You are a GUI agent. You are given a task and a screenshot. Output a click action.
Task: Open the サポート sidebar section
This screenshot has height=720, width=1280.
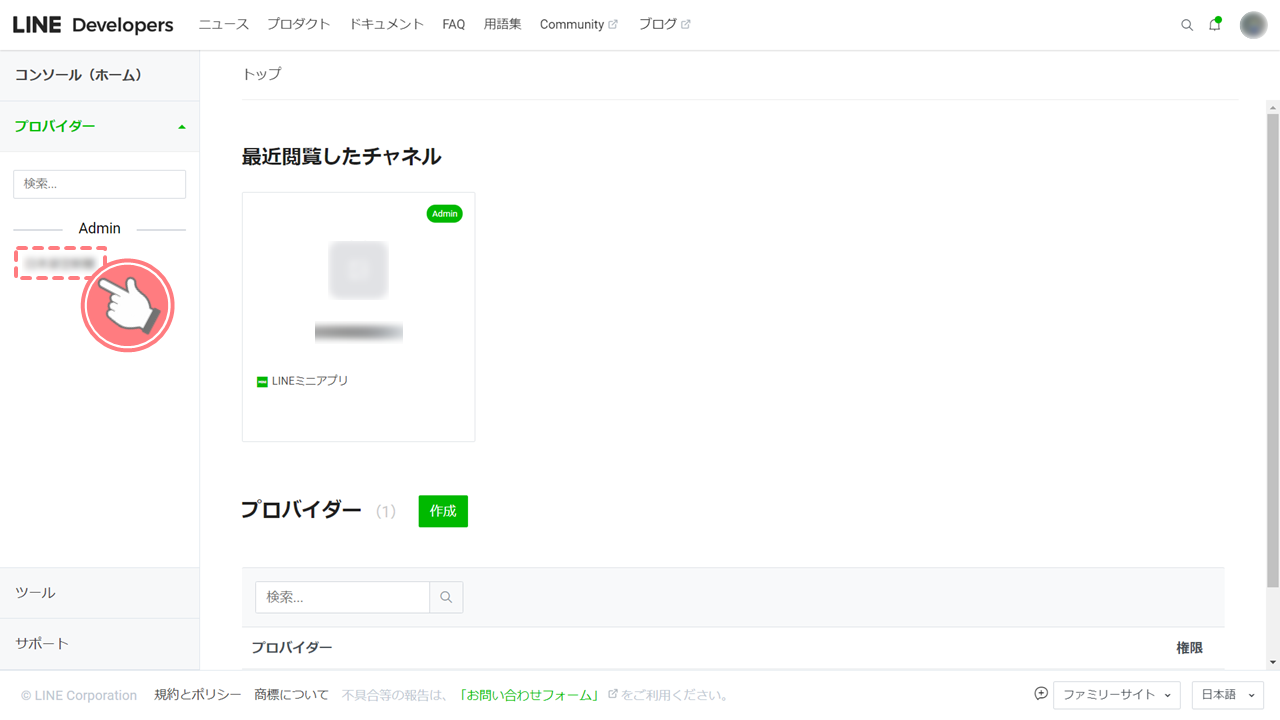pyautogui.click(x=100, y=643)
